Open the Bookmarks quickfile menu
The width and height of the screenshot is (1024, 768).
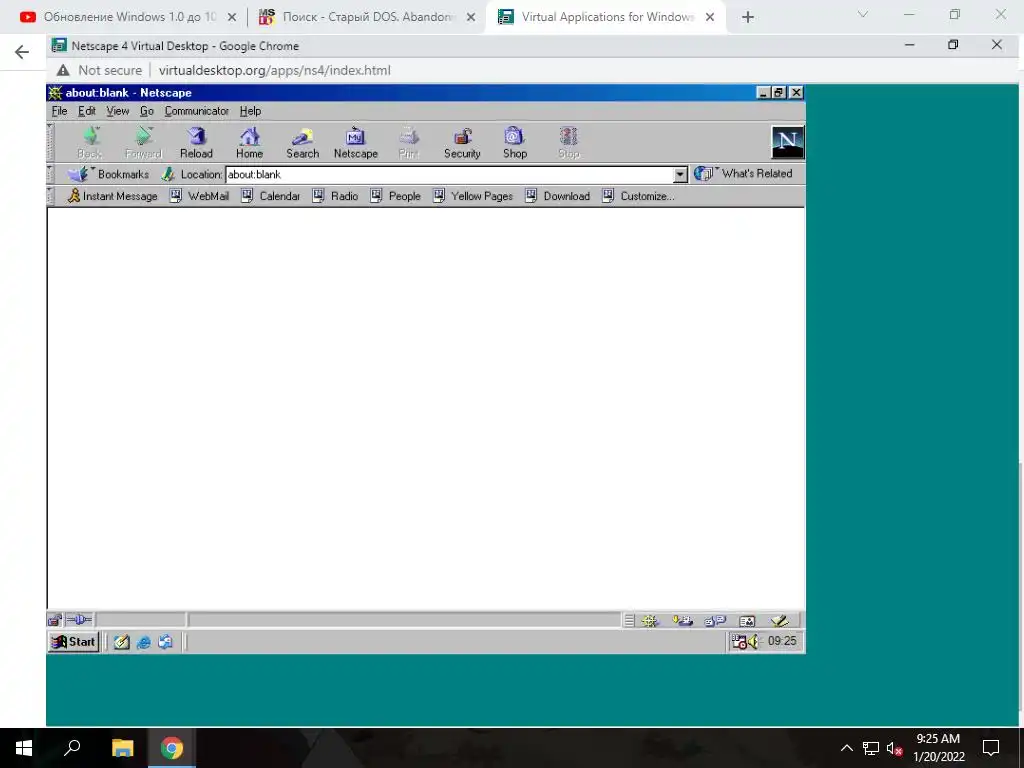click(108, 174)
